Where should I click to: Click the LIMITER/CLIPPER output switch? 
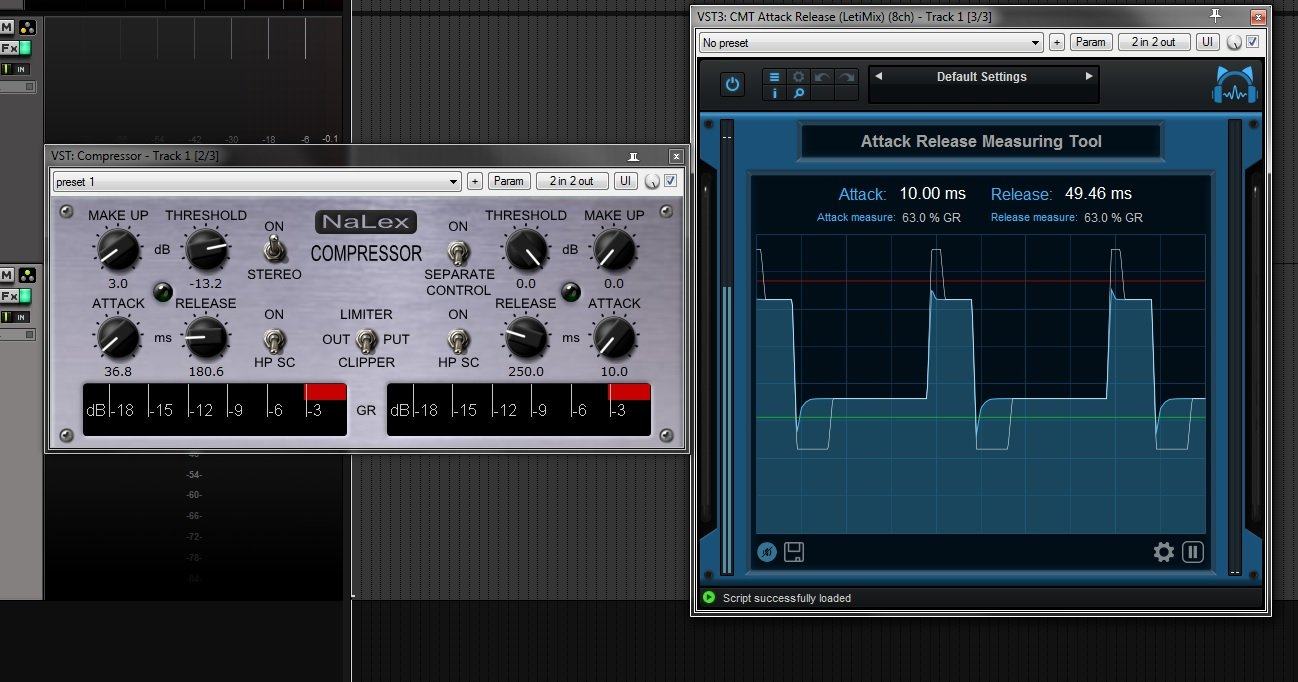366,340
